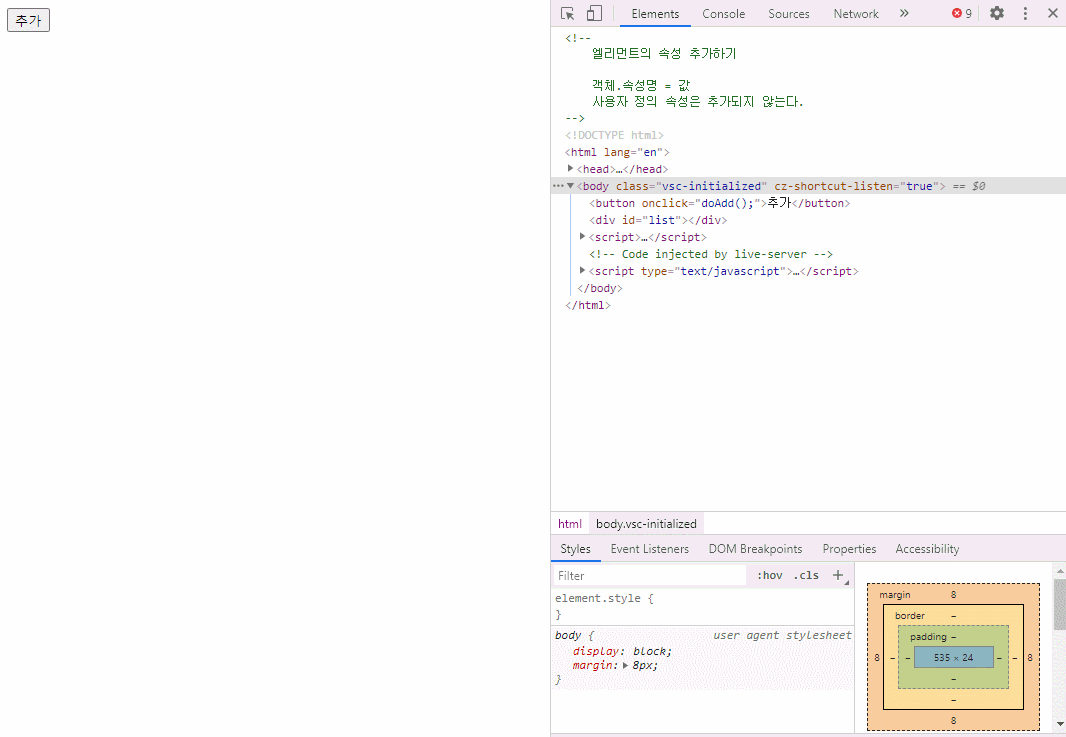Image resolution: width=1066 pixels, height=737 pixels.
Task: Click the 엘리먼트의 속성 추가하기 comment text
Action: point(664,53)
